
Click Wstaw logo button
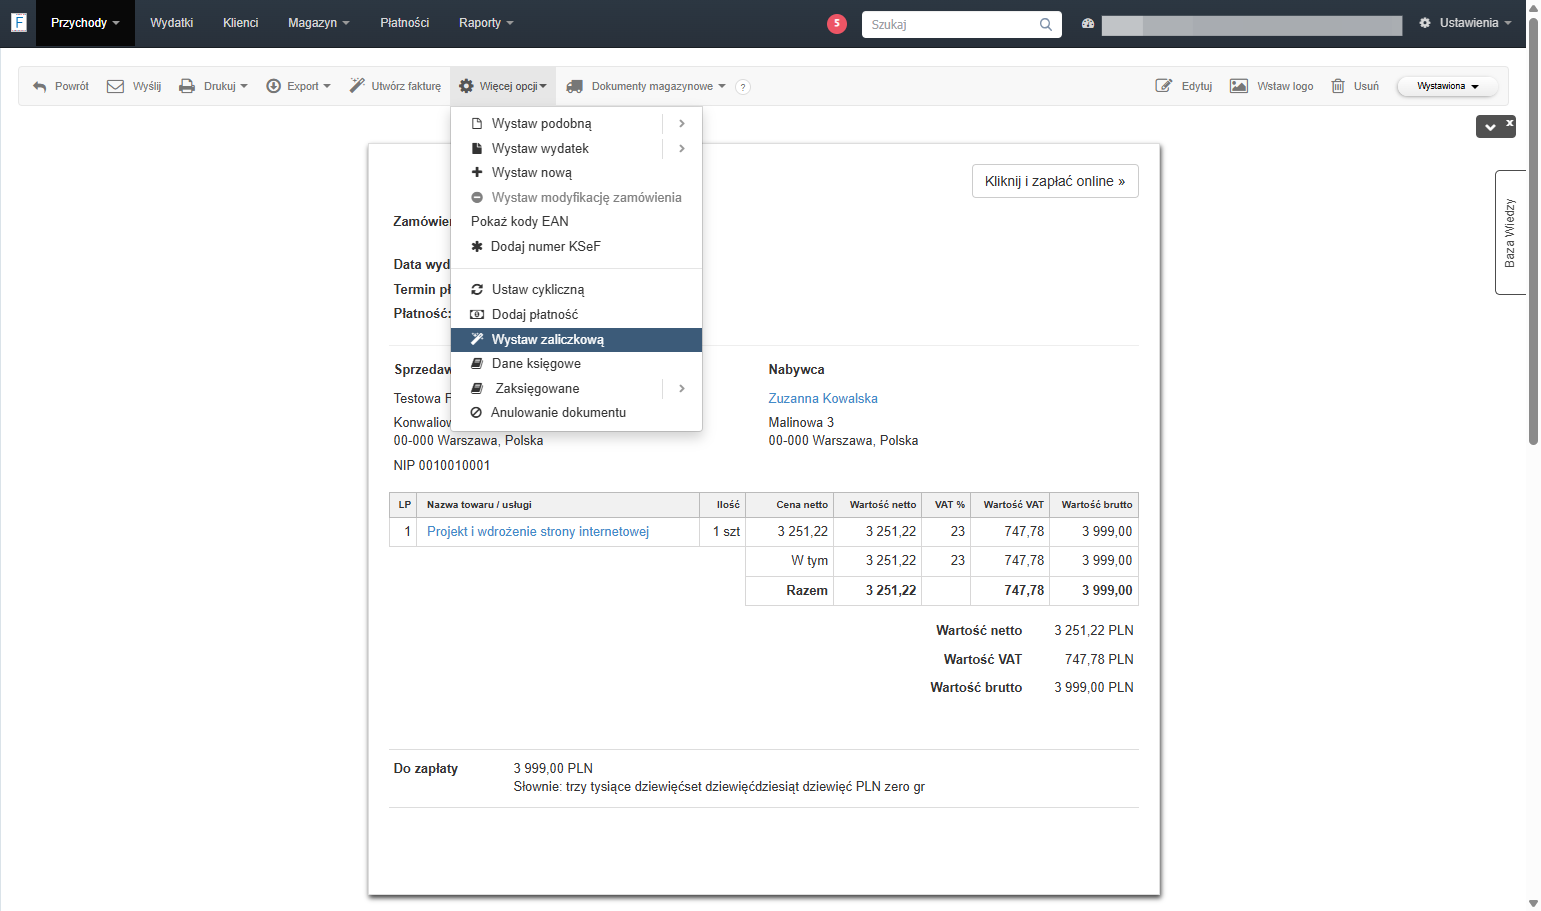[1272, 86]
